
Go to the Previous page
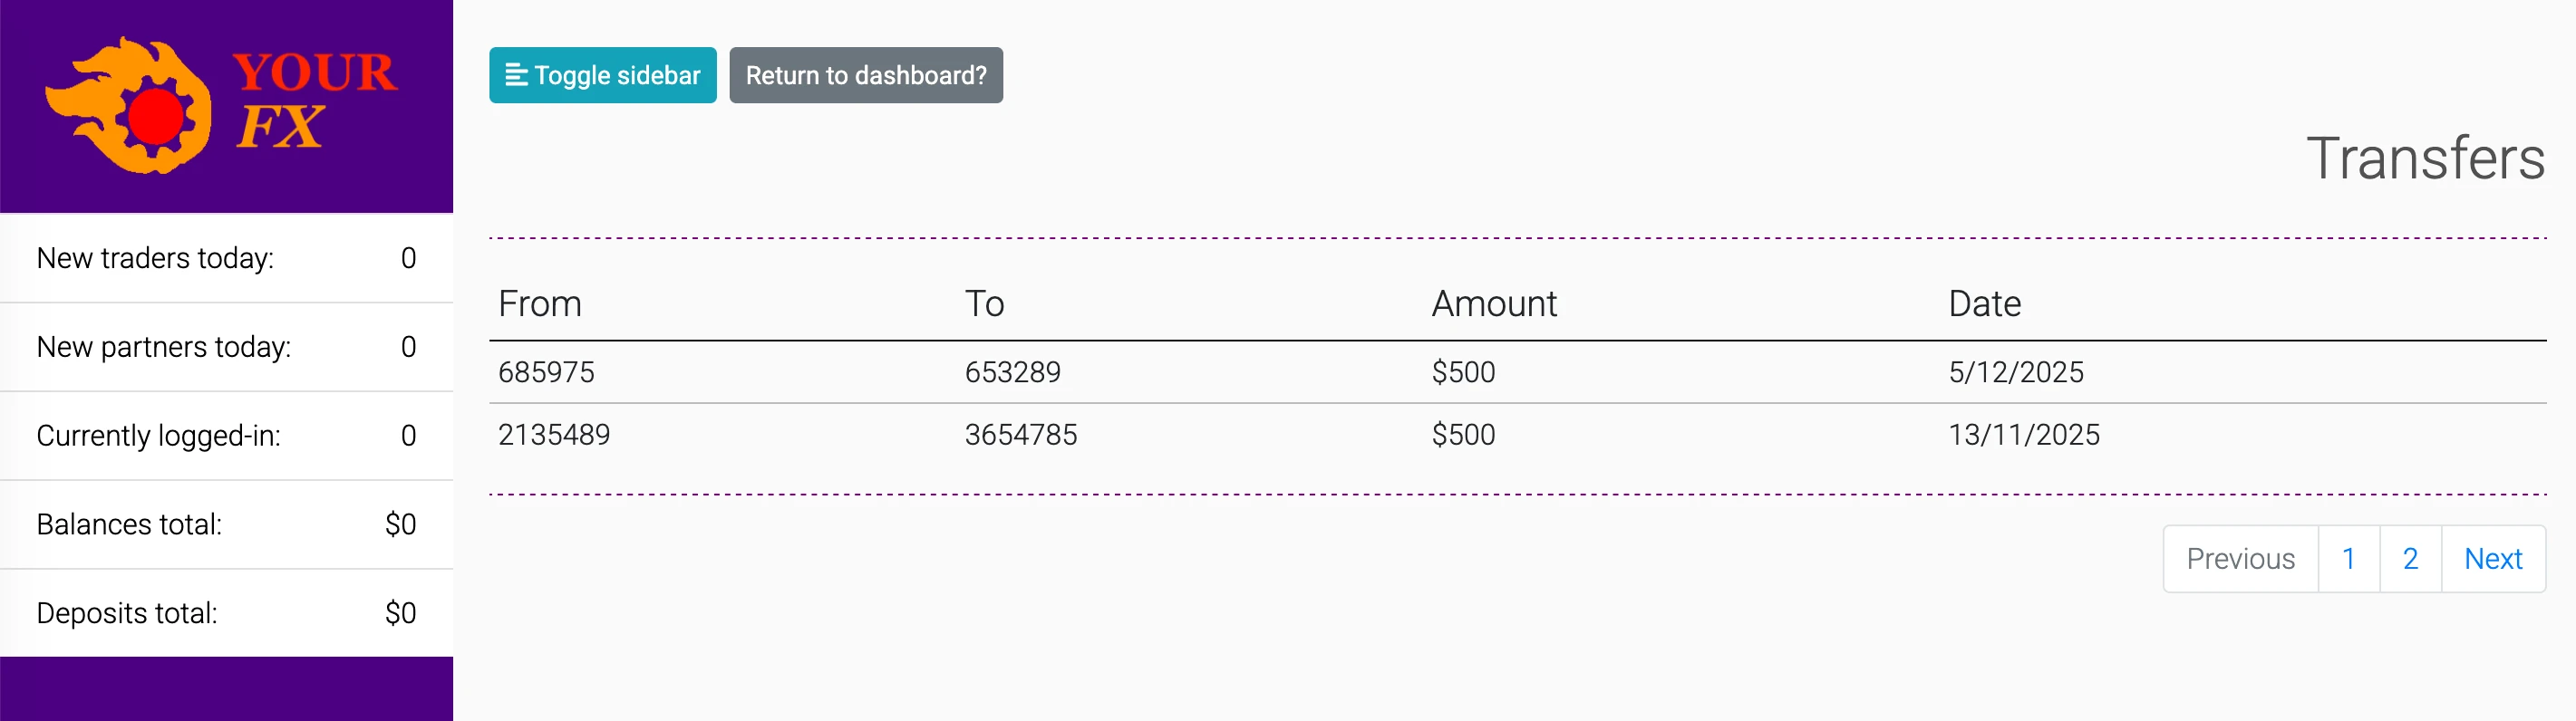coord(2239,559)
